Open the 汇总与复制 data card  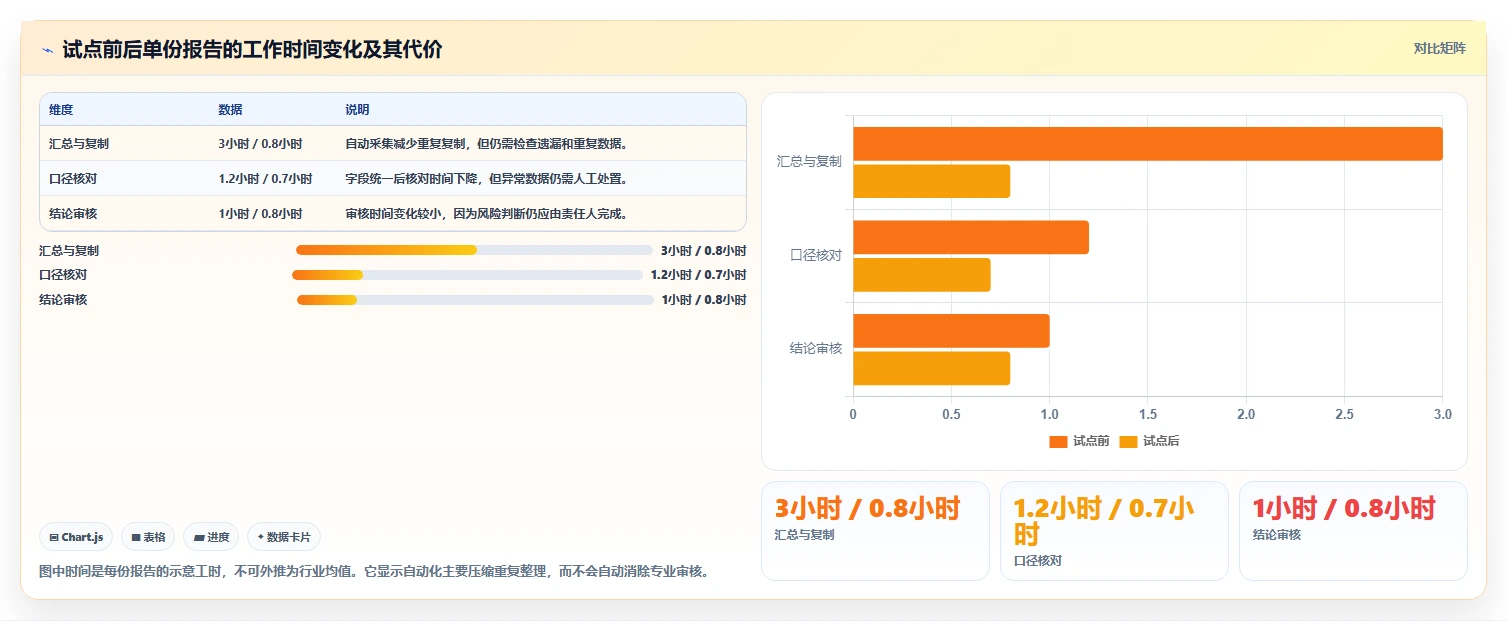[875, 531]
